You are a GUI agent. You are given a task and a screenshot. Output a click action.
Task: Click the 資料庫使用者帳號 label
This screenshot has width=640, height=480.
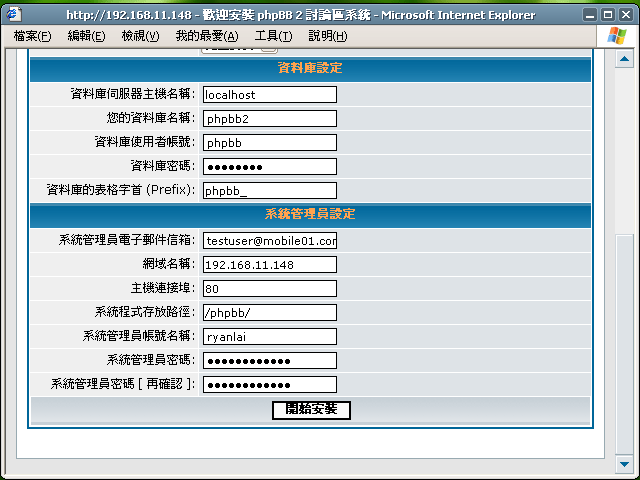click(144, 142)
